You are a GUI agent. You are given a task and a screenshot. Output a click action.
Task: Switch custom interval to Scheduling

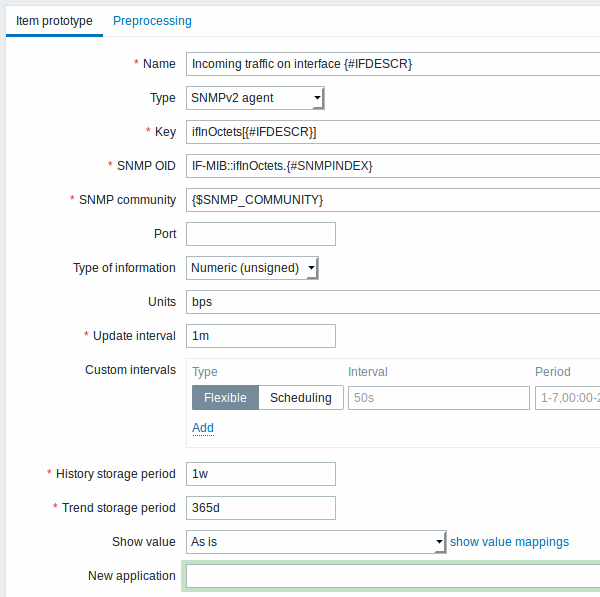pos(301,398)
